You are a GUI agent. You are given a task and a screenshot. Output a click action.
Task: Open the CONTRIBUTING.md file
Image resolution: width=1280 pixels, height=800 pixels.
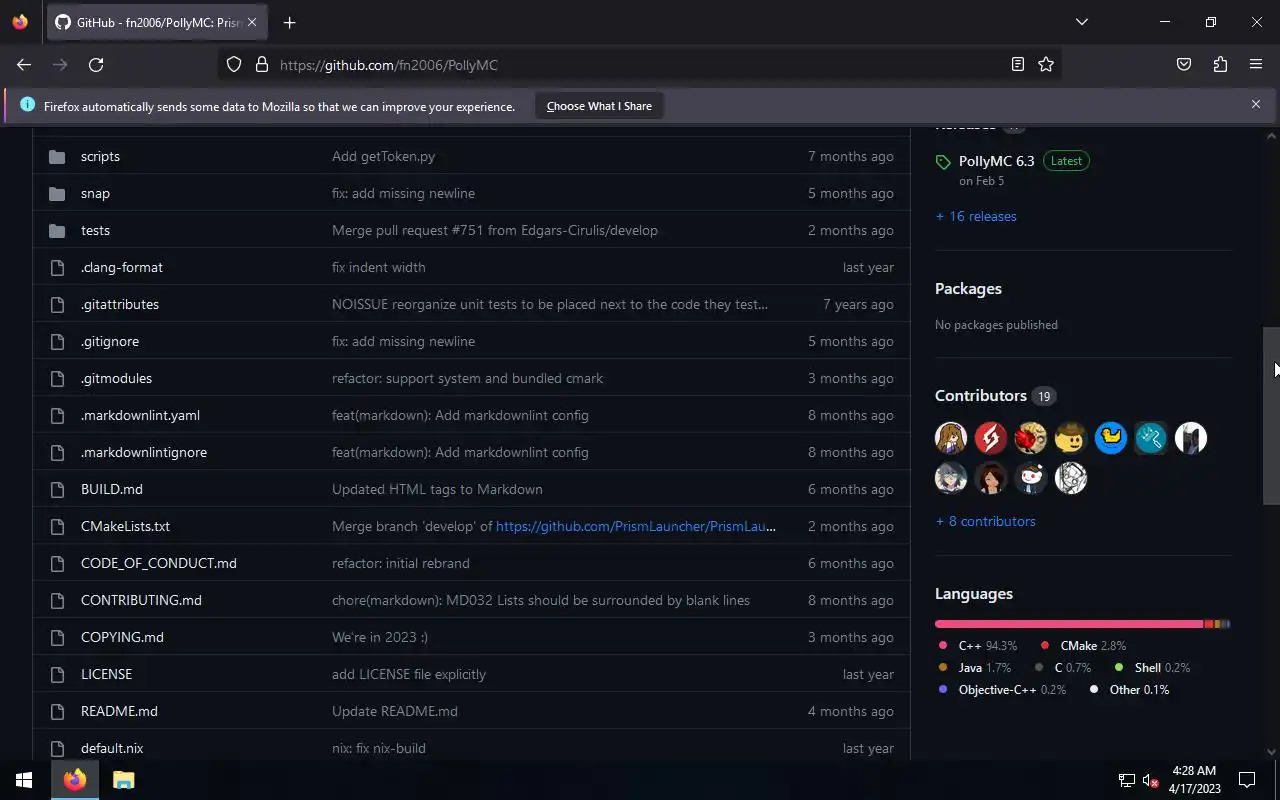(141, 601)
